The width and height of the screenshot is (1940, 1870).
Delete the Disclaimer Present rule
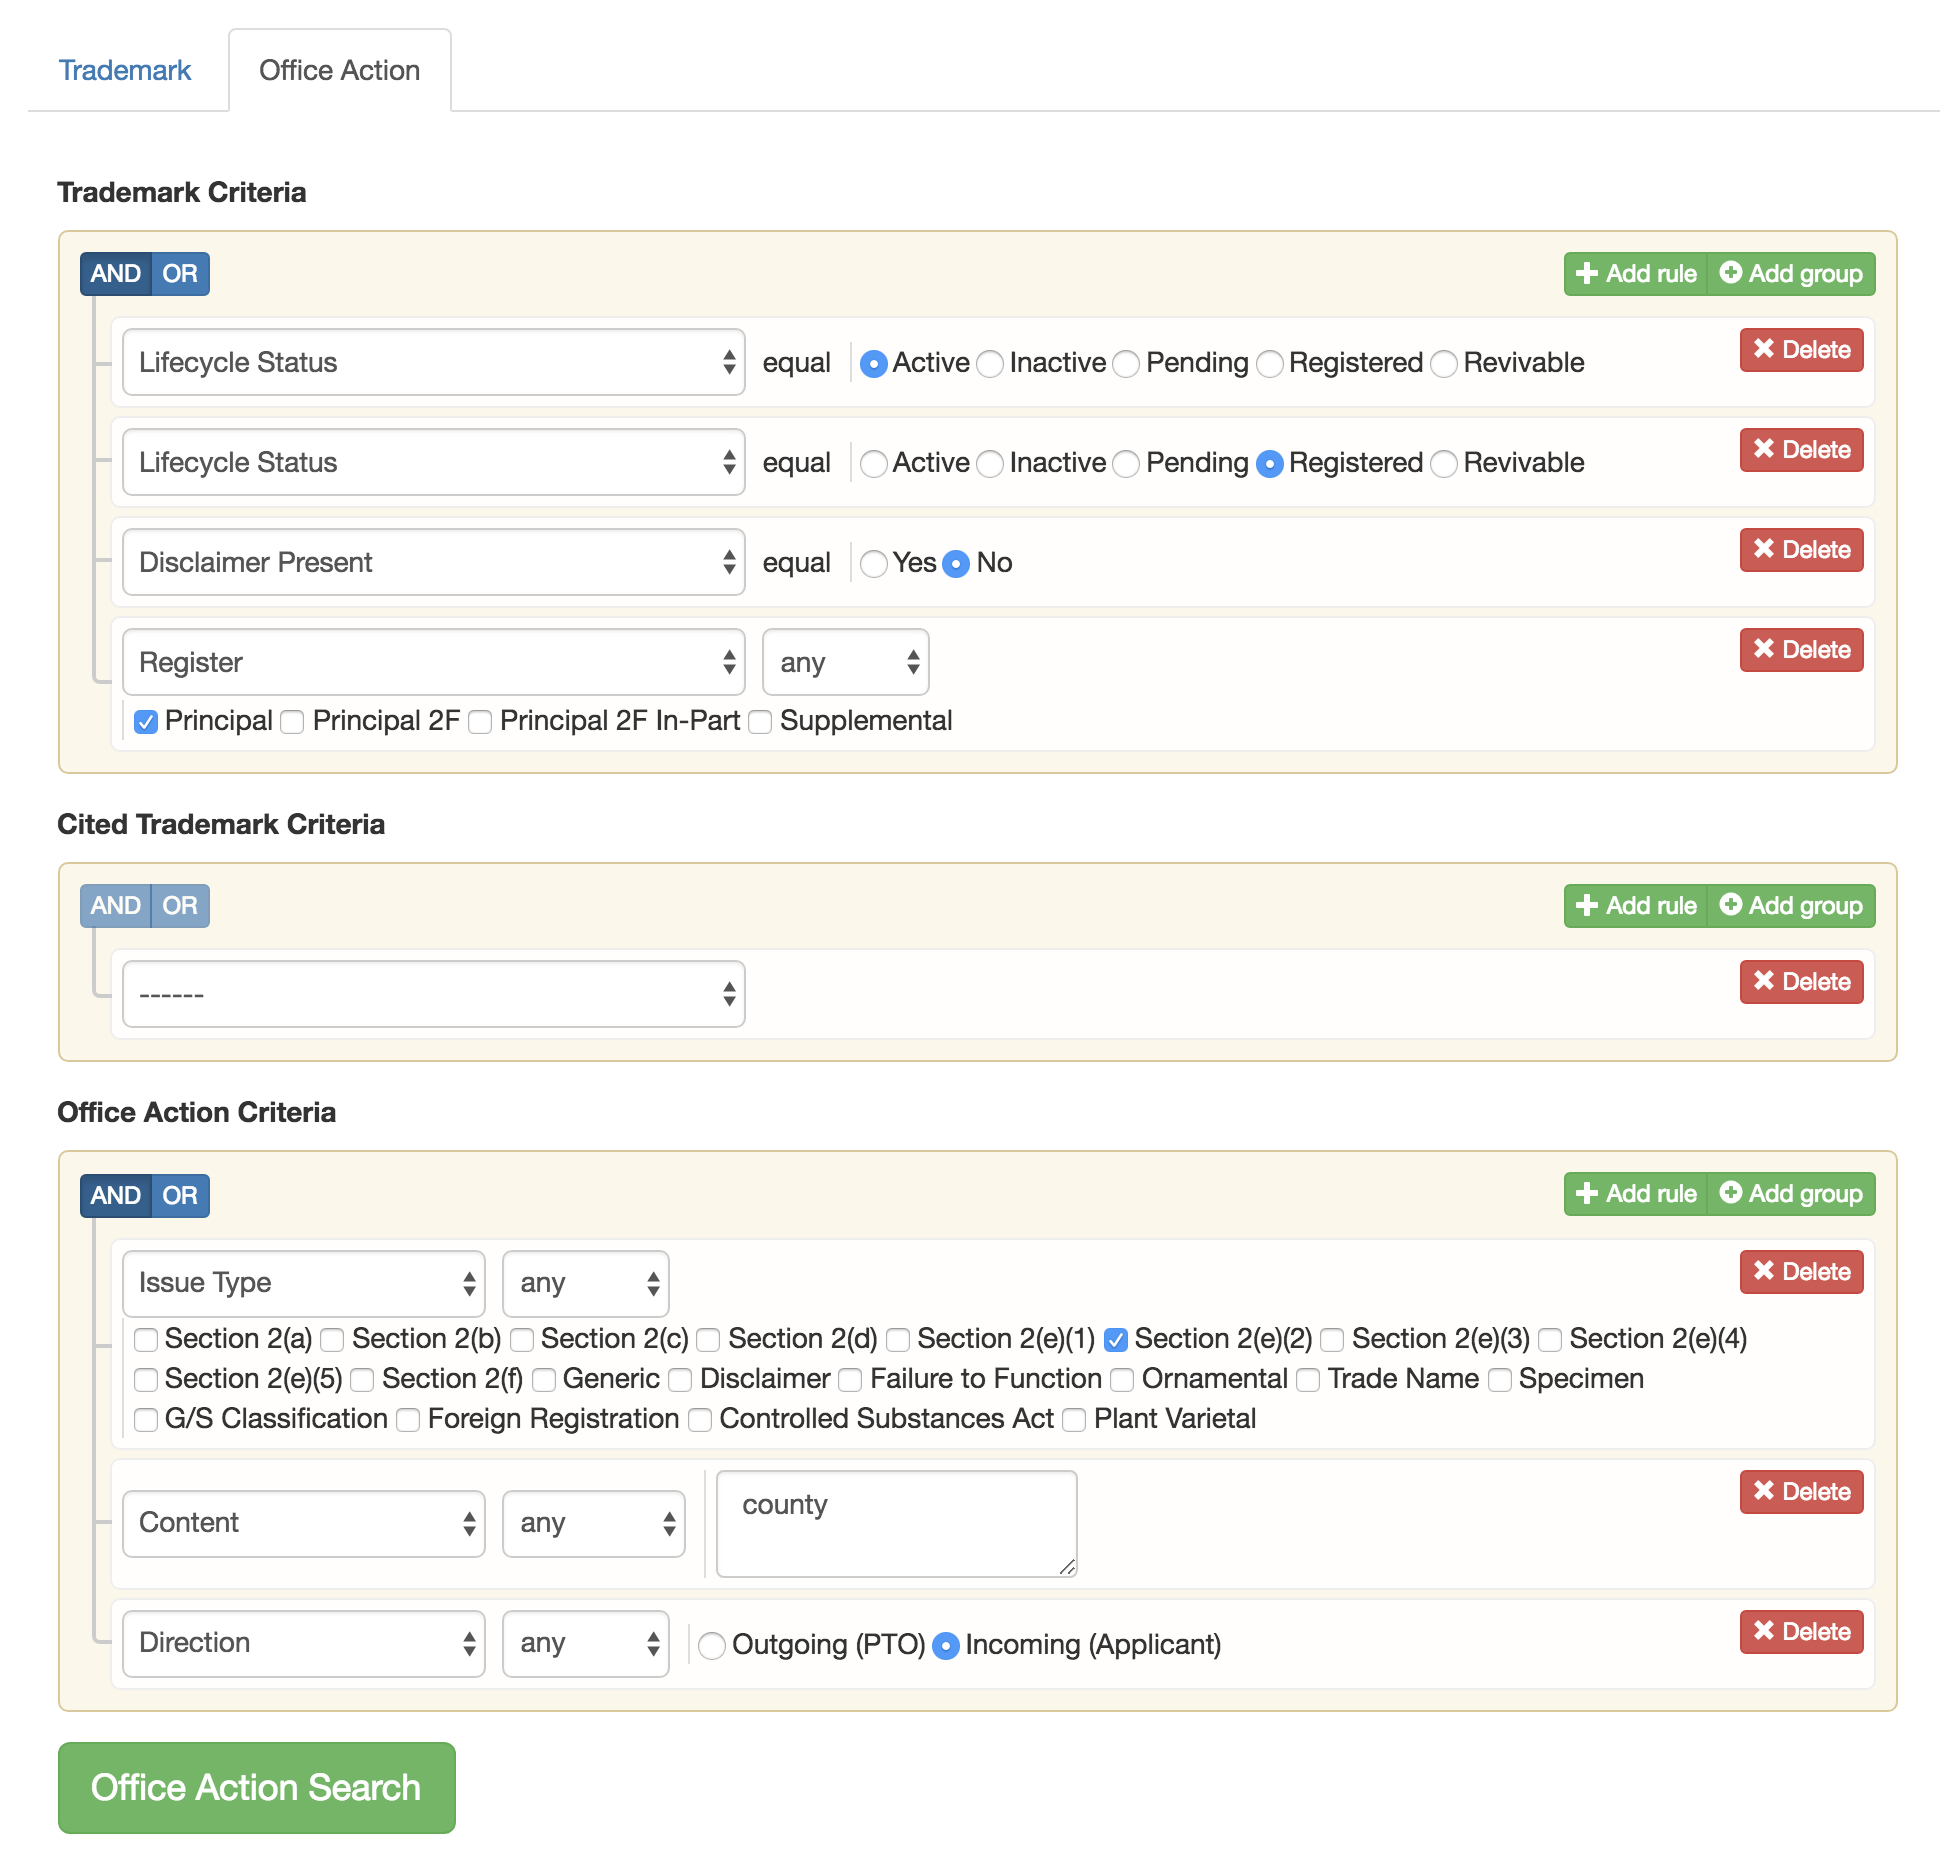[1801, 550]
